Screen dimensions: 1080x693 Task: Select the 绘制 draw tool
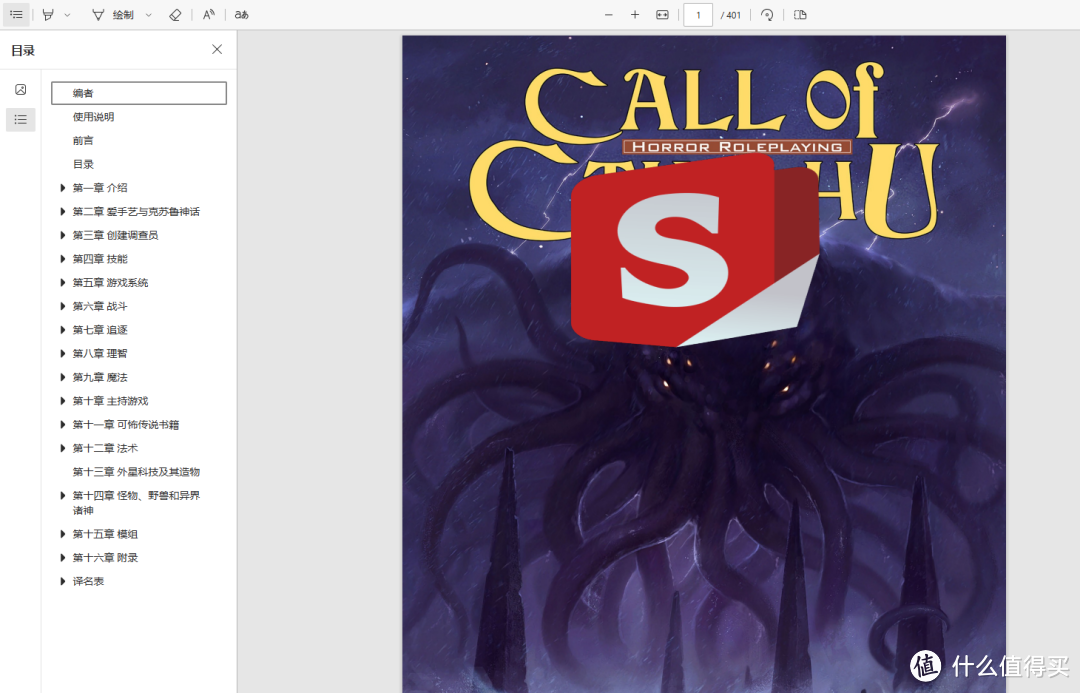pos(112,15)
